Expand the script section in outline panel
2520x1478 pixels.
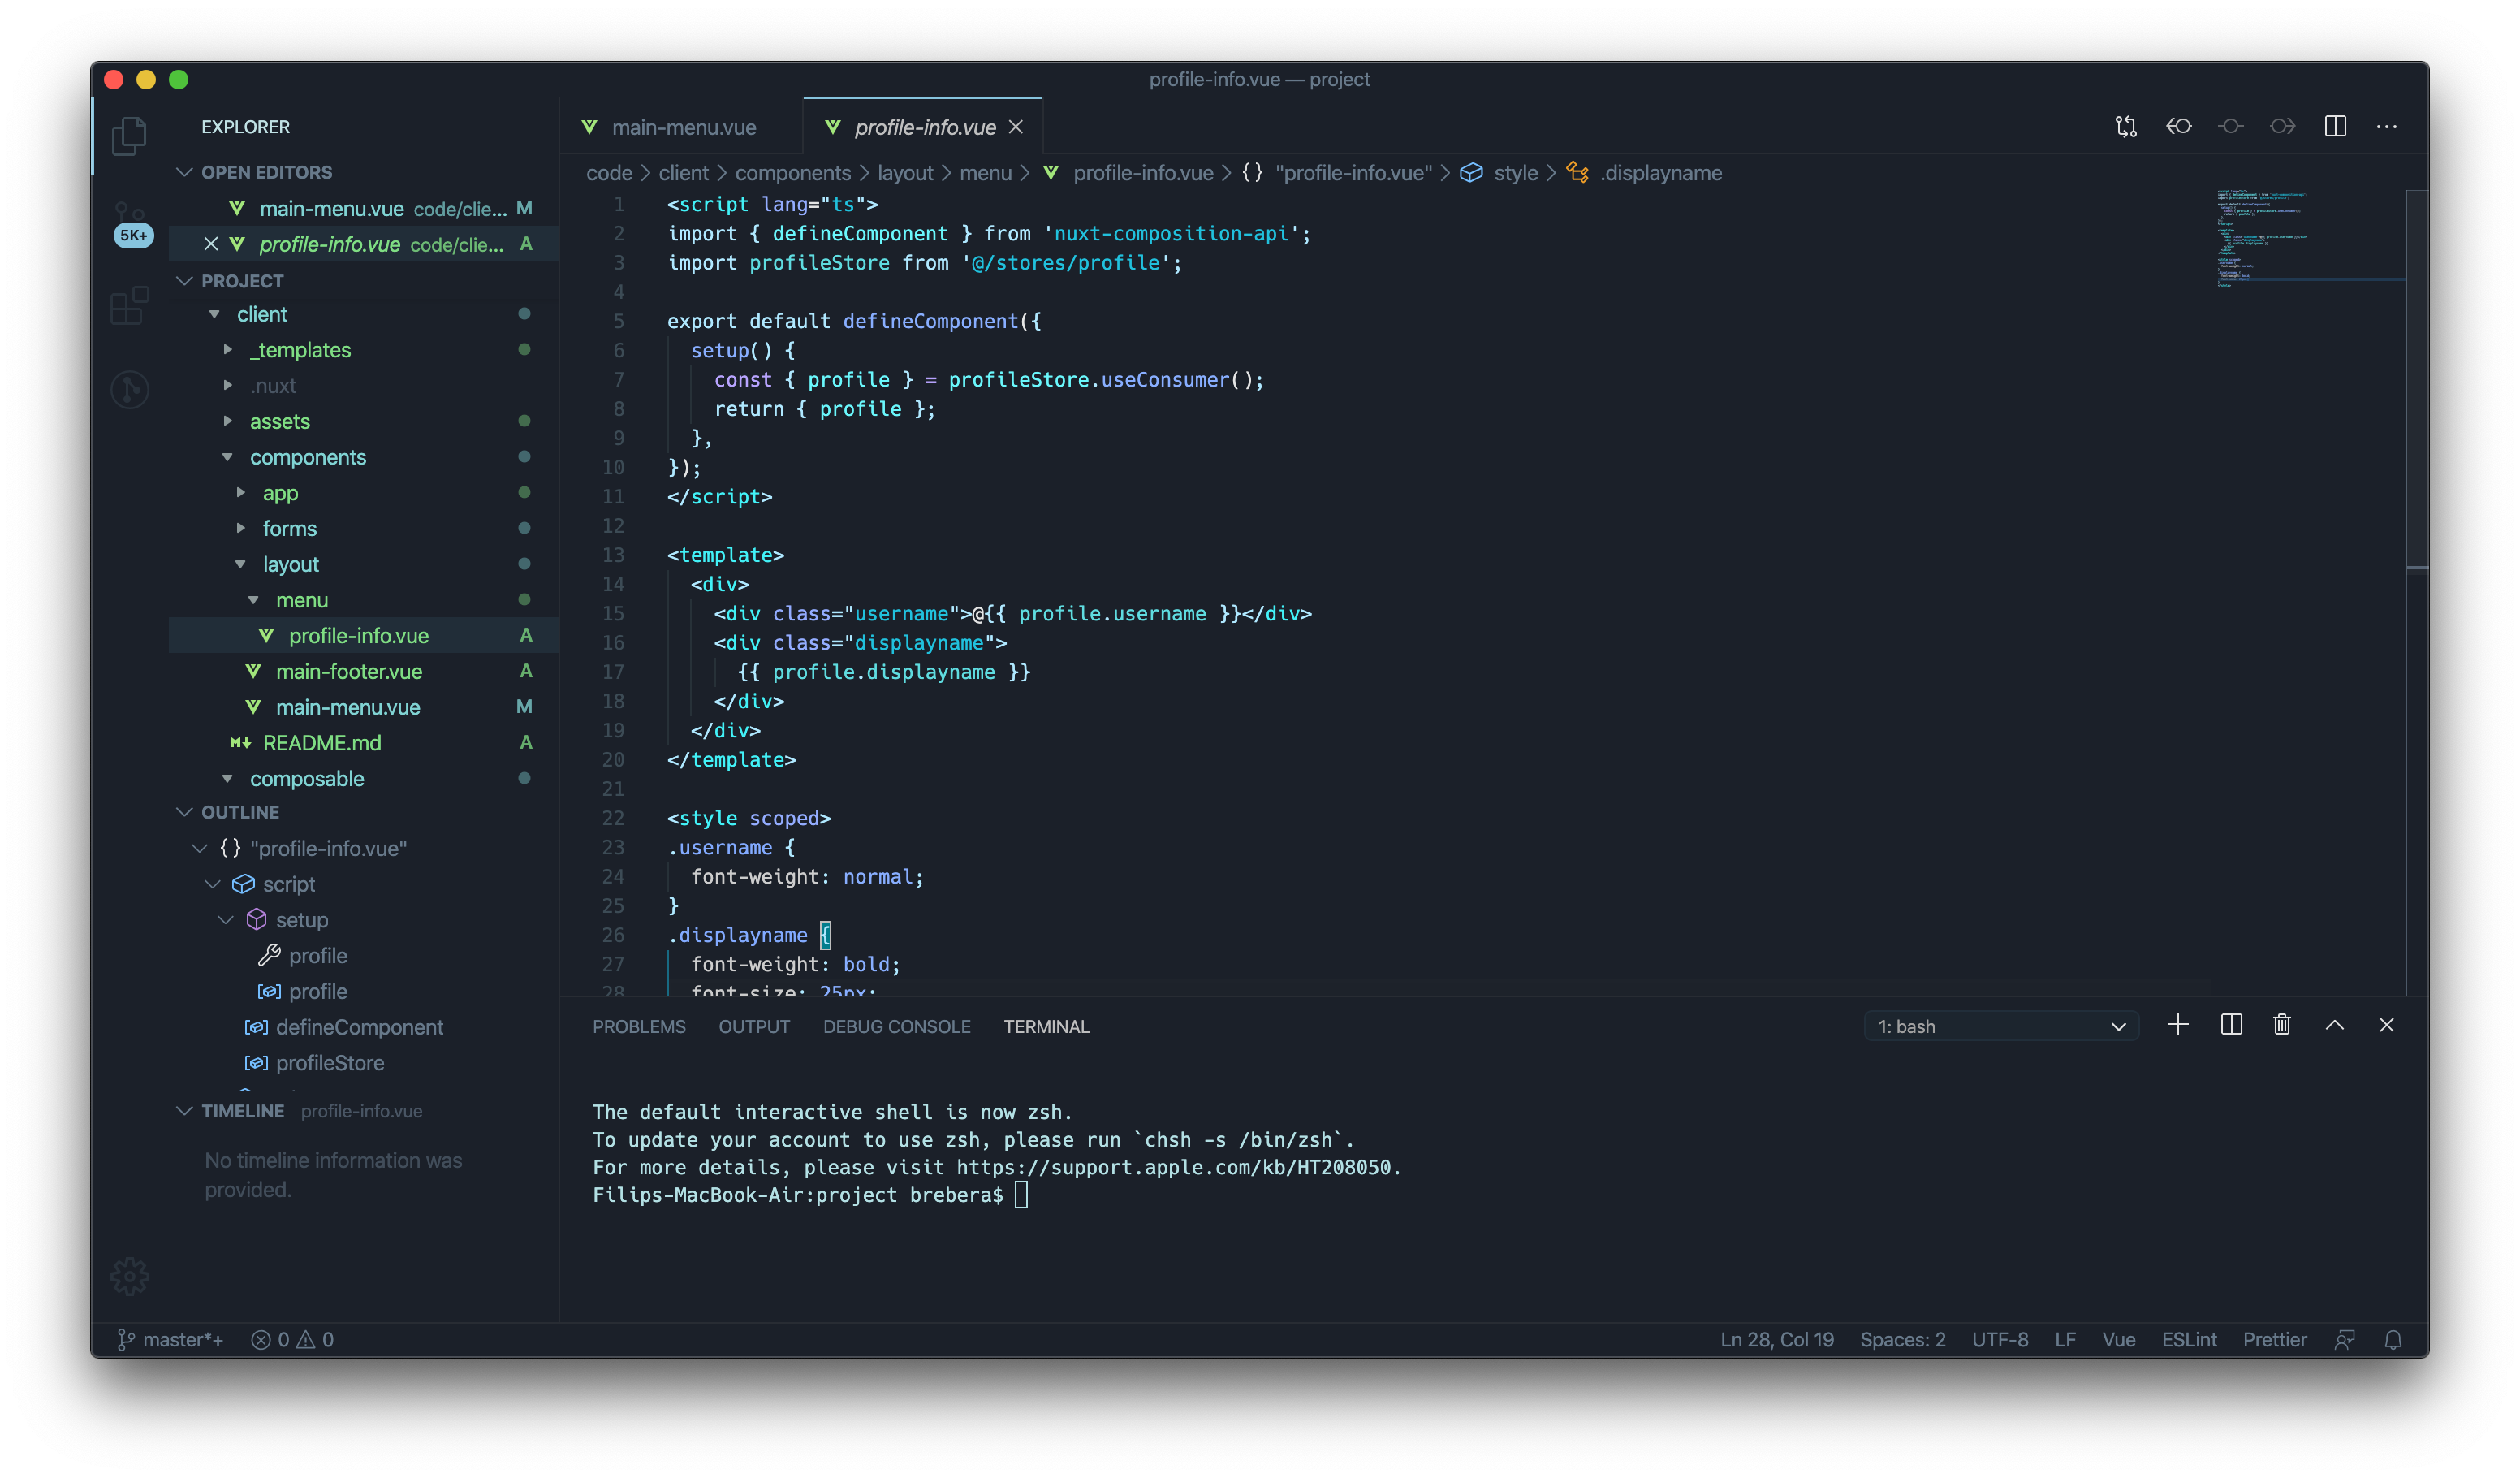tap(213, 884)
